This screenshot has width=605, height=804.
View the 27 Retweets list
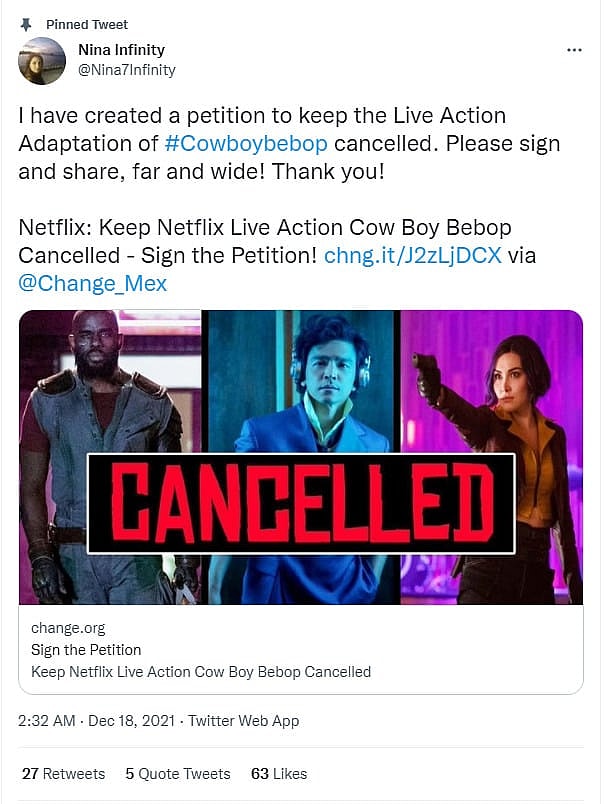pyautogui.click(x=63, y=773)
